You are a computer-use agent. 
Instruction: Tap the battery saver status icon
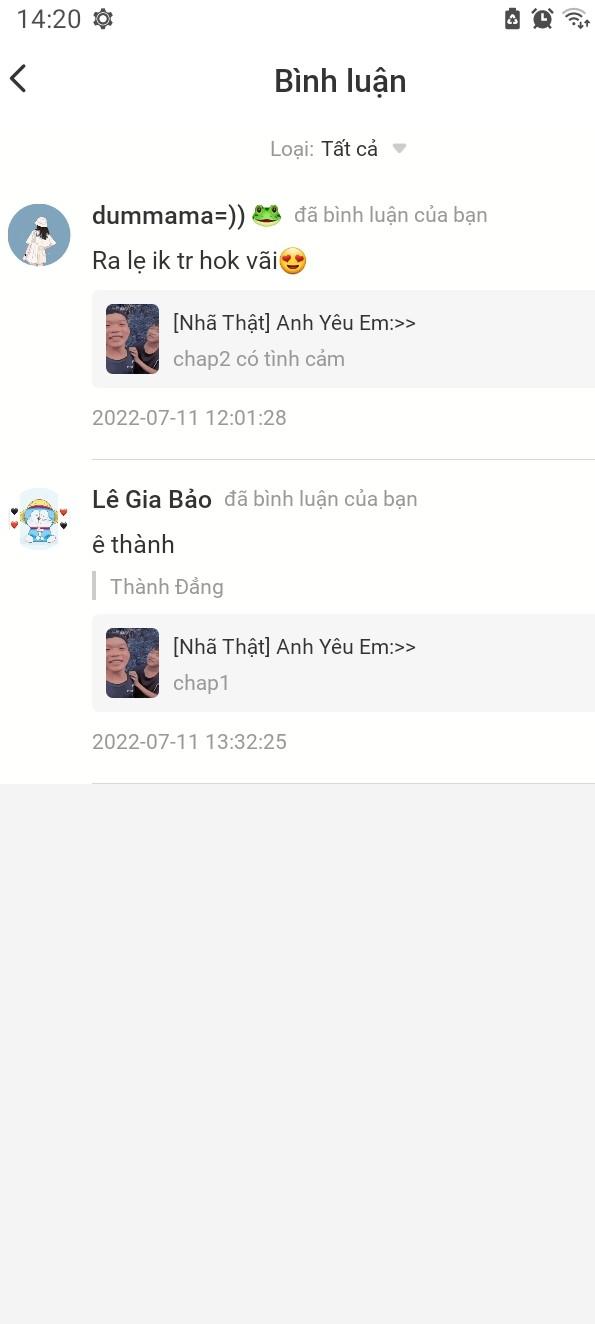[x=512, y=18]
